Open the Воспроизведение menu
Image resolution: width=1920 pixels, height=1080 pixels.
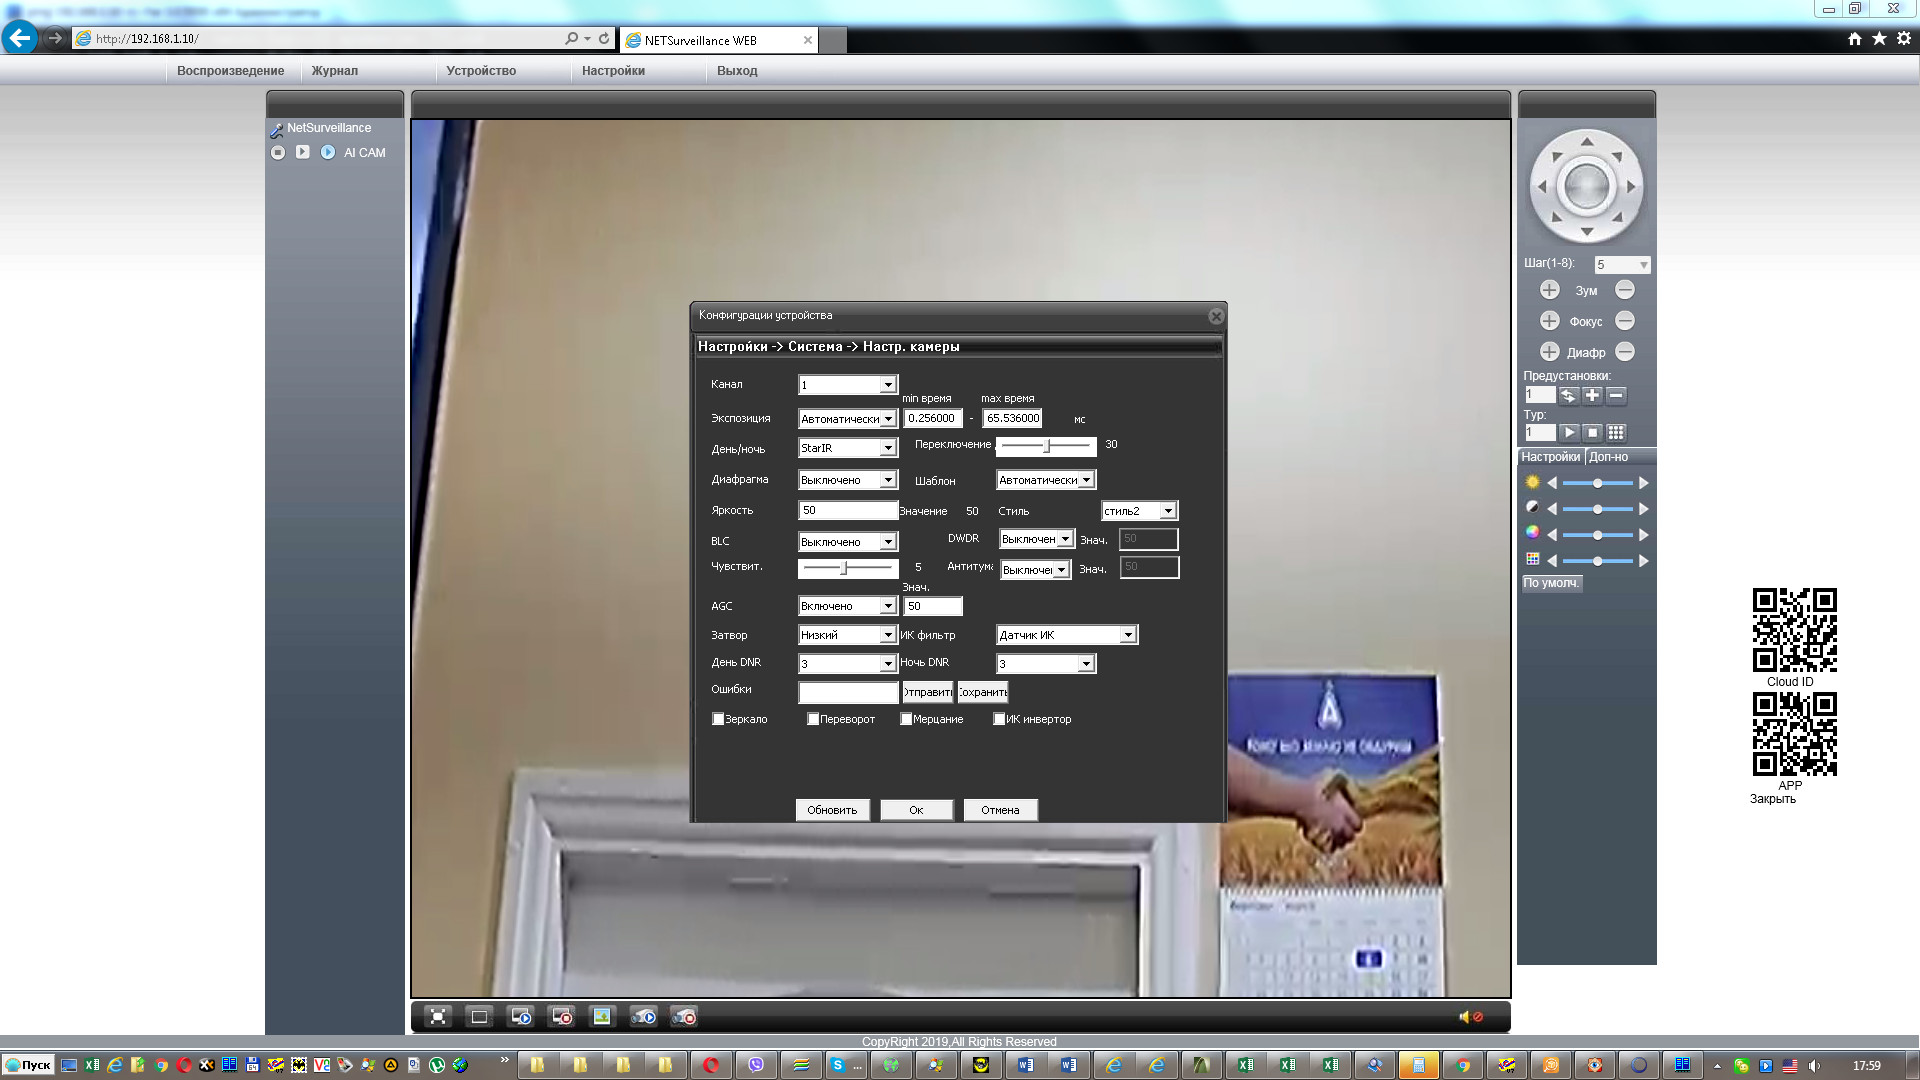[x=230, y=71]
